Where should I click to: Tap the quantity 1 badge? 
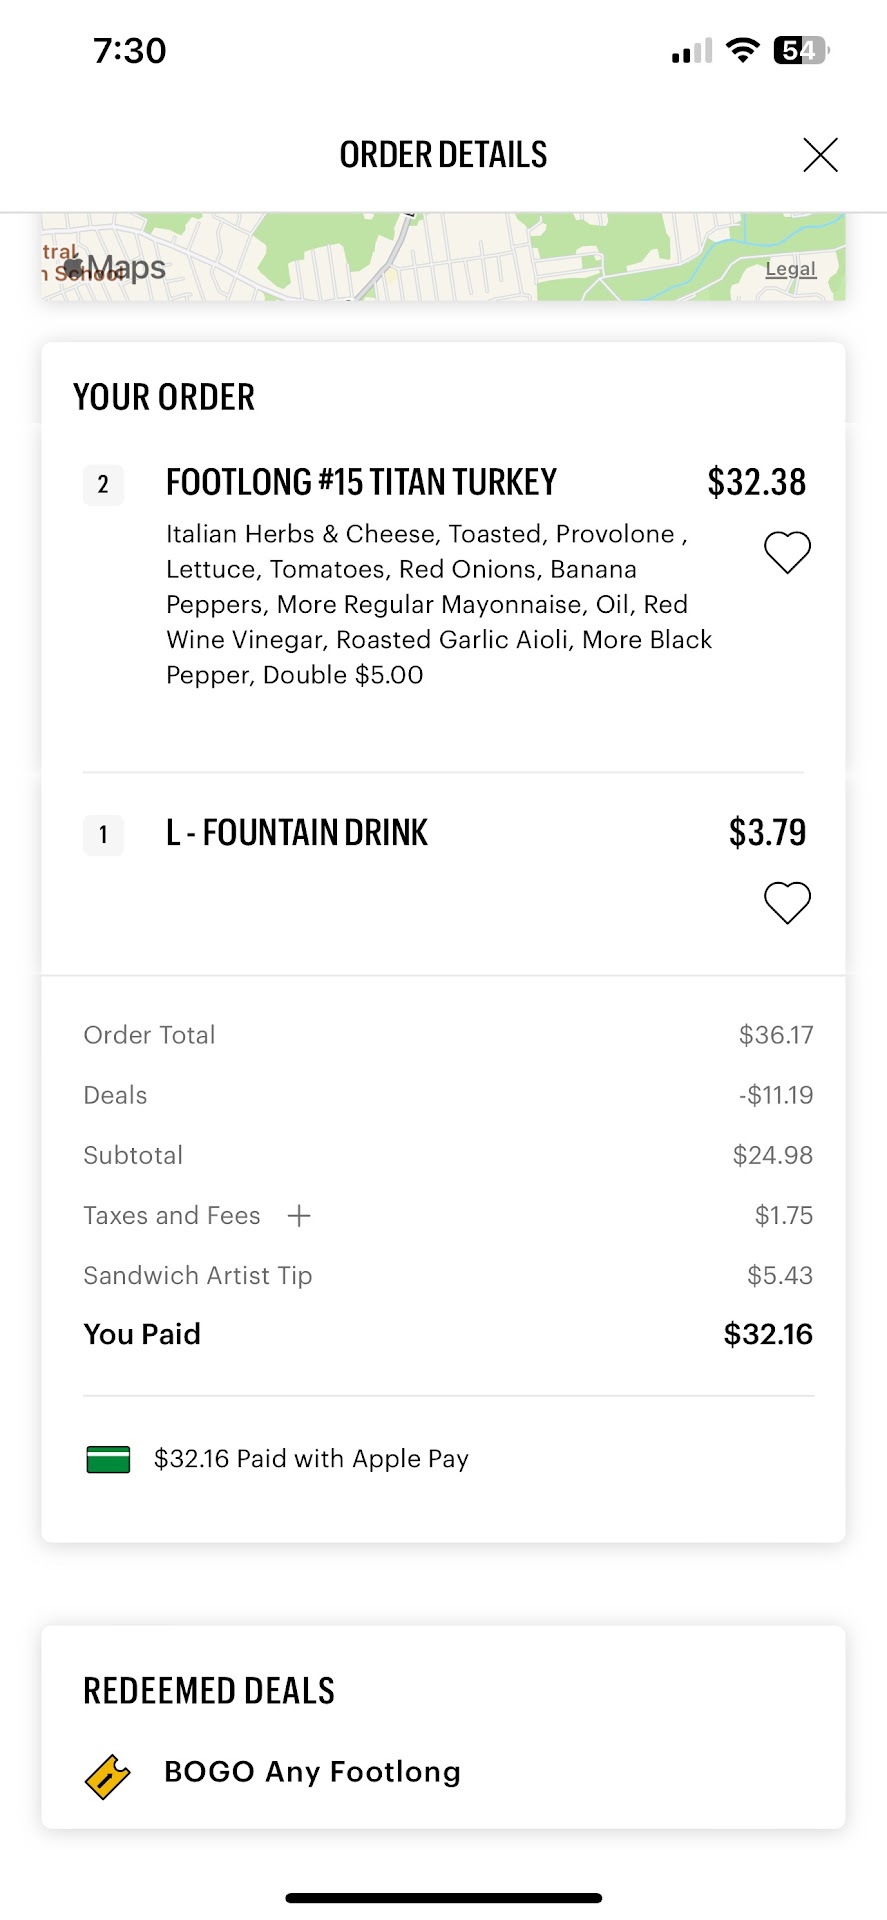103,835
